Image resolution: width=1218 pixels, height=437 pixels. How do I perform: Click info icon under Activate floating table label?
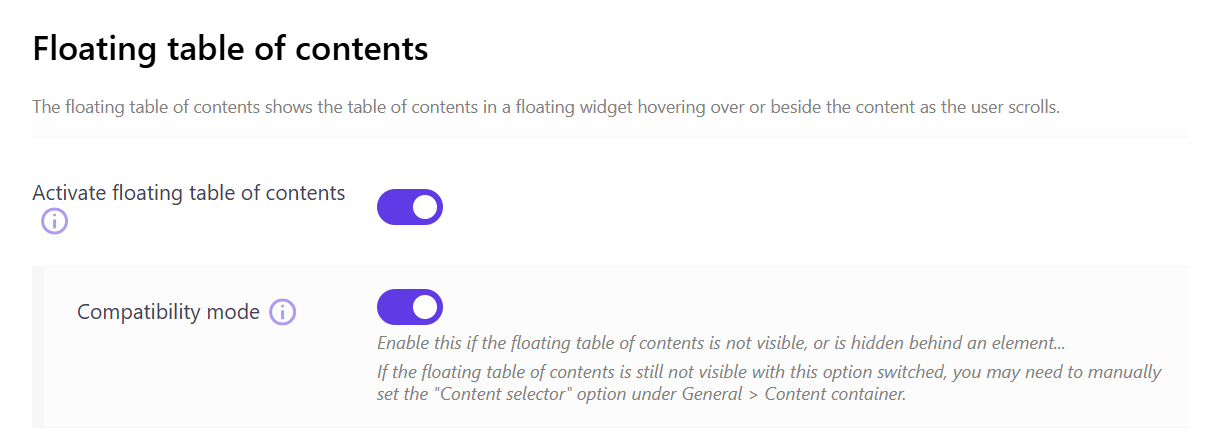(54, 221)
